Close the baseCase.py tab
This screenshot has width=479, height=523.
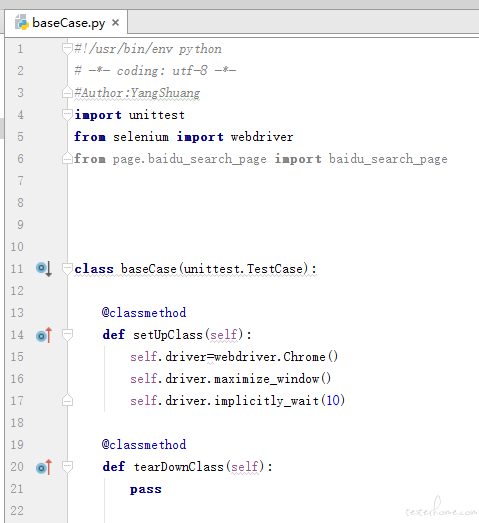(x=115, y=23)
